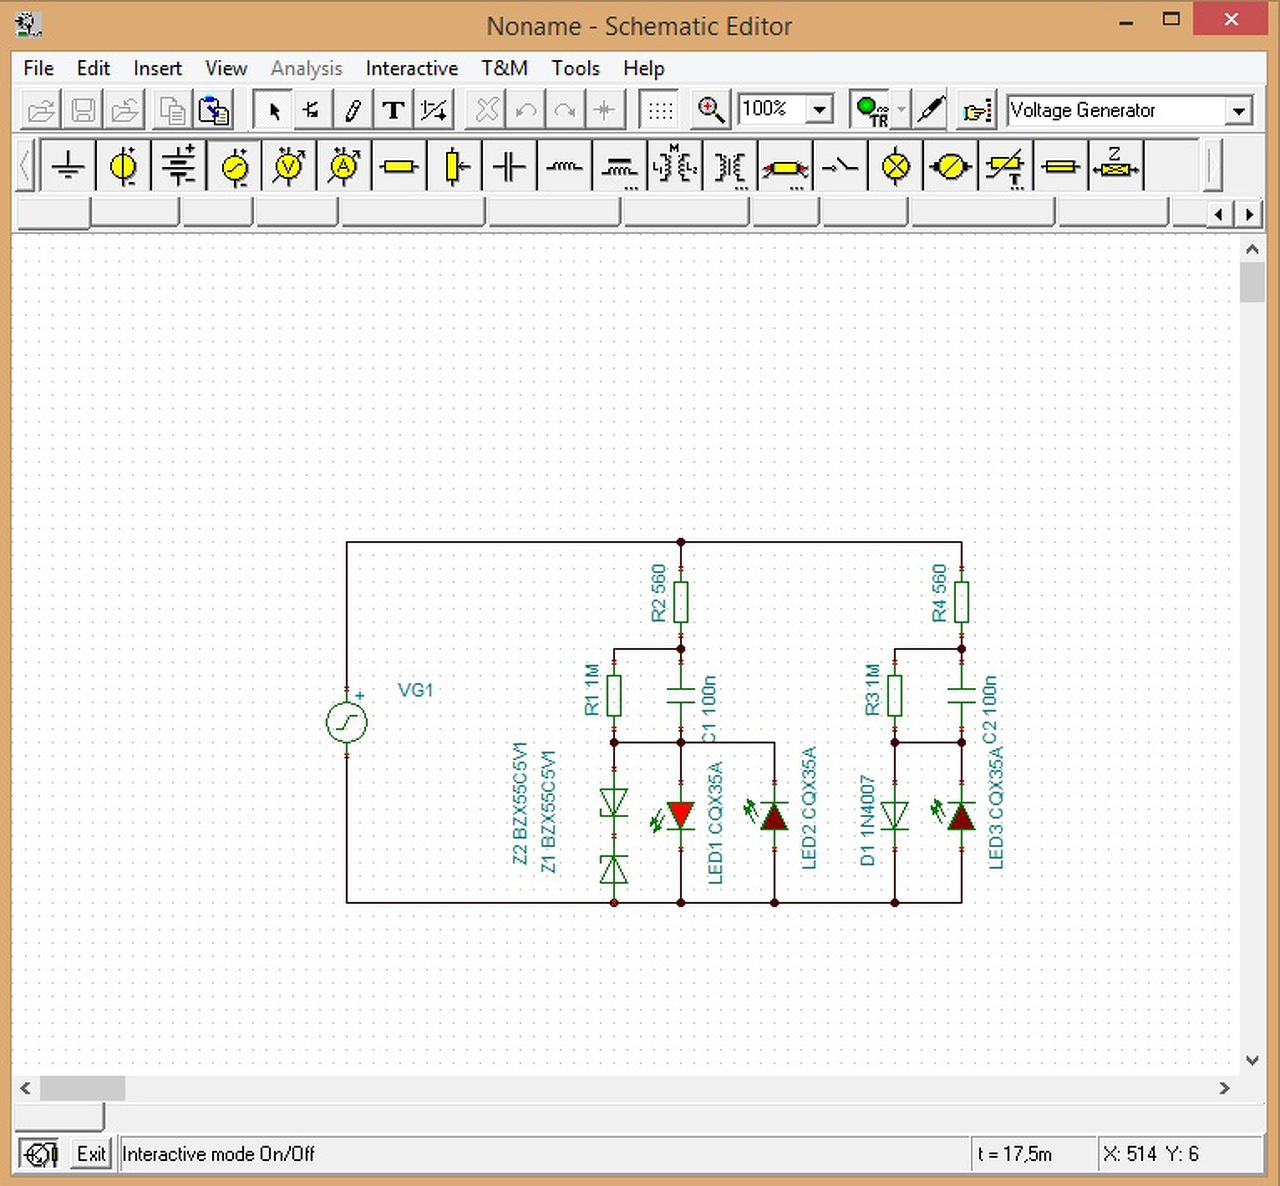The width and height of the screenshot is (1280, 1186).
Task: Click the pointing hand icon next to component list
Action: [x=977, y=110]
